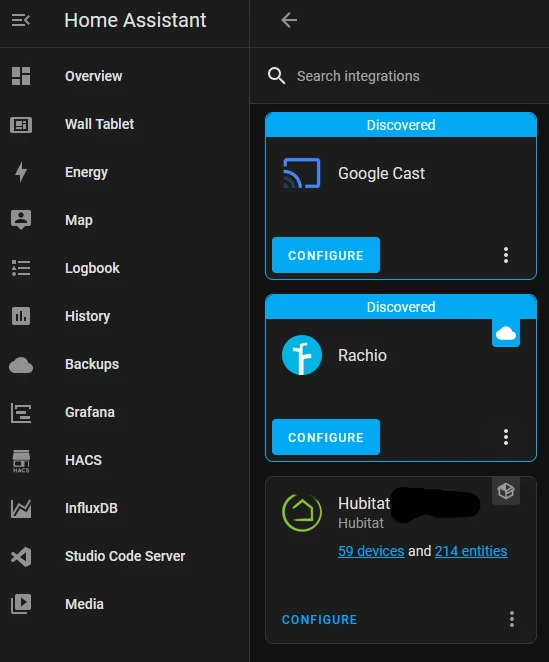Click the Google Cast logo

(x=302, y=173)
